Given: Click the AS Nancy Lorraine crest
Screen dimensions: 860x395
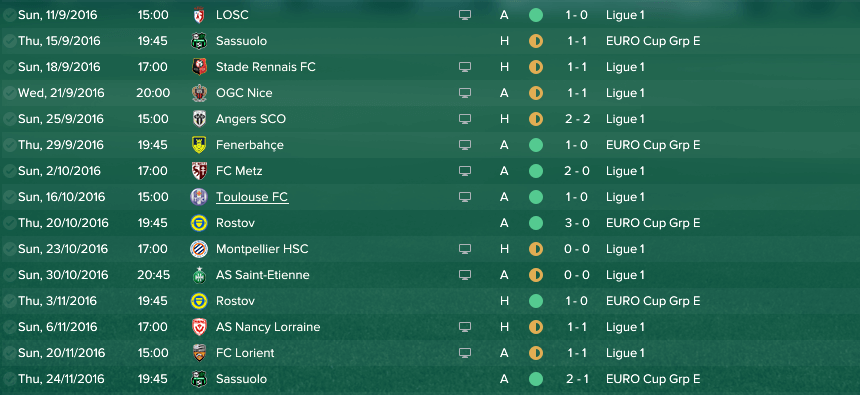Looking at the screenshot, I should [199, 327].
